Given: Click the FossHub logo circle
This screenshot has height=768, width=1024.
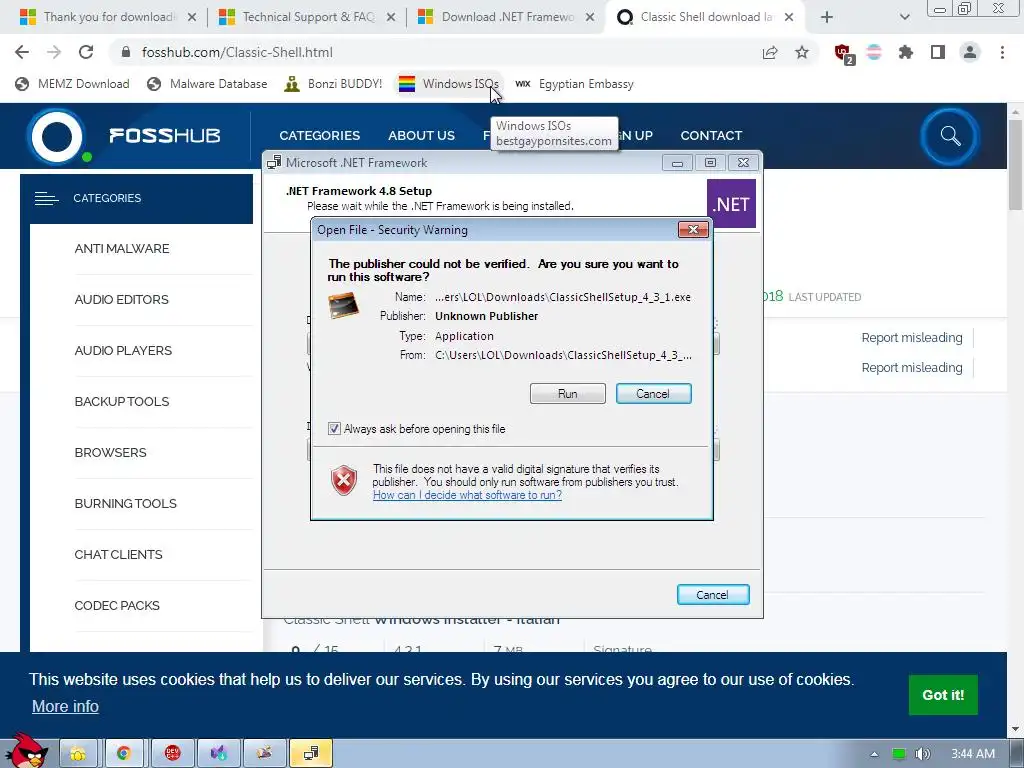Looking at the screenshot, I should click(x=57, y=136).
